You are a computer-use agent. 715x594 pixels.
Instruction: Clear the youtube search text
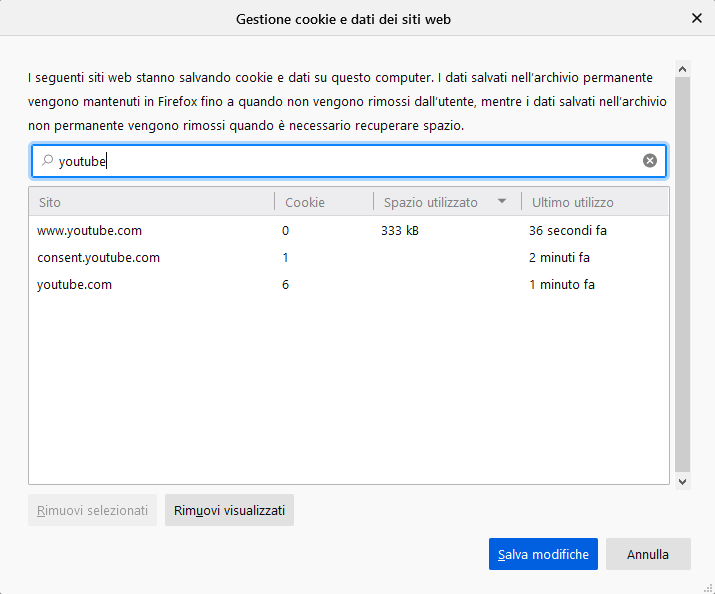649,160
